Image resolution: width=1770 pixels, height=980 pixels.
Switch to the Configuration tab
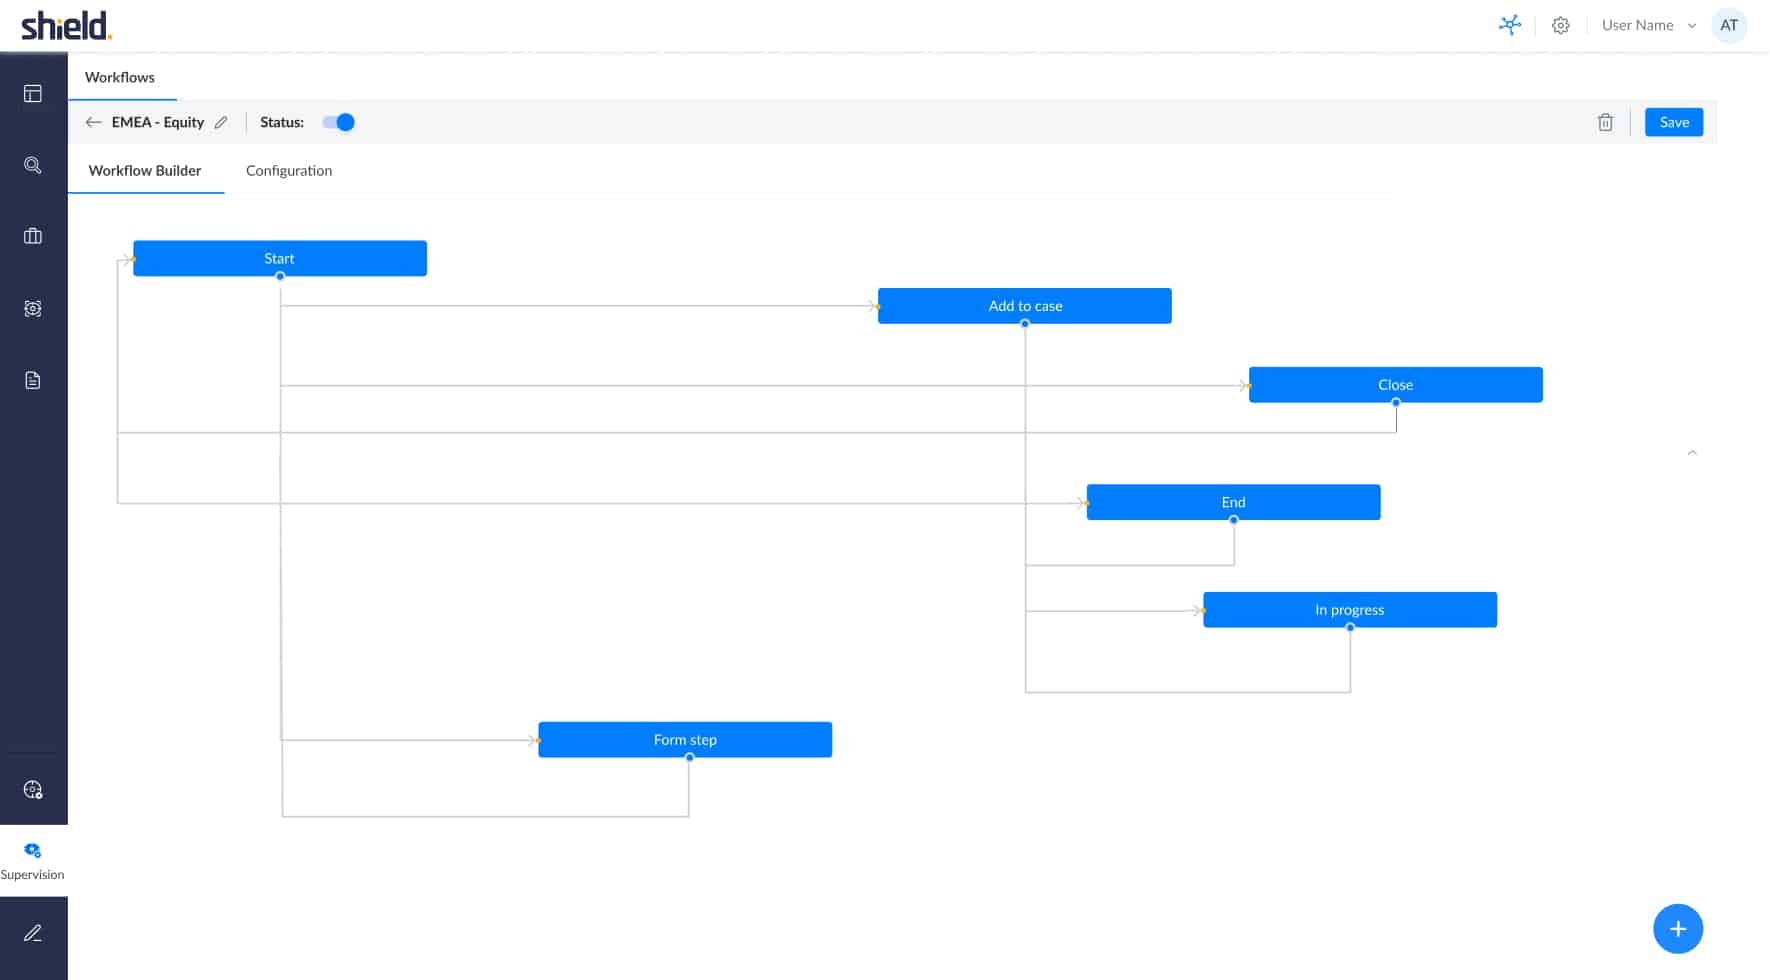click(289, 171)
